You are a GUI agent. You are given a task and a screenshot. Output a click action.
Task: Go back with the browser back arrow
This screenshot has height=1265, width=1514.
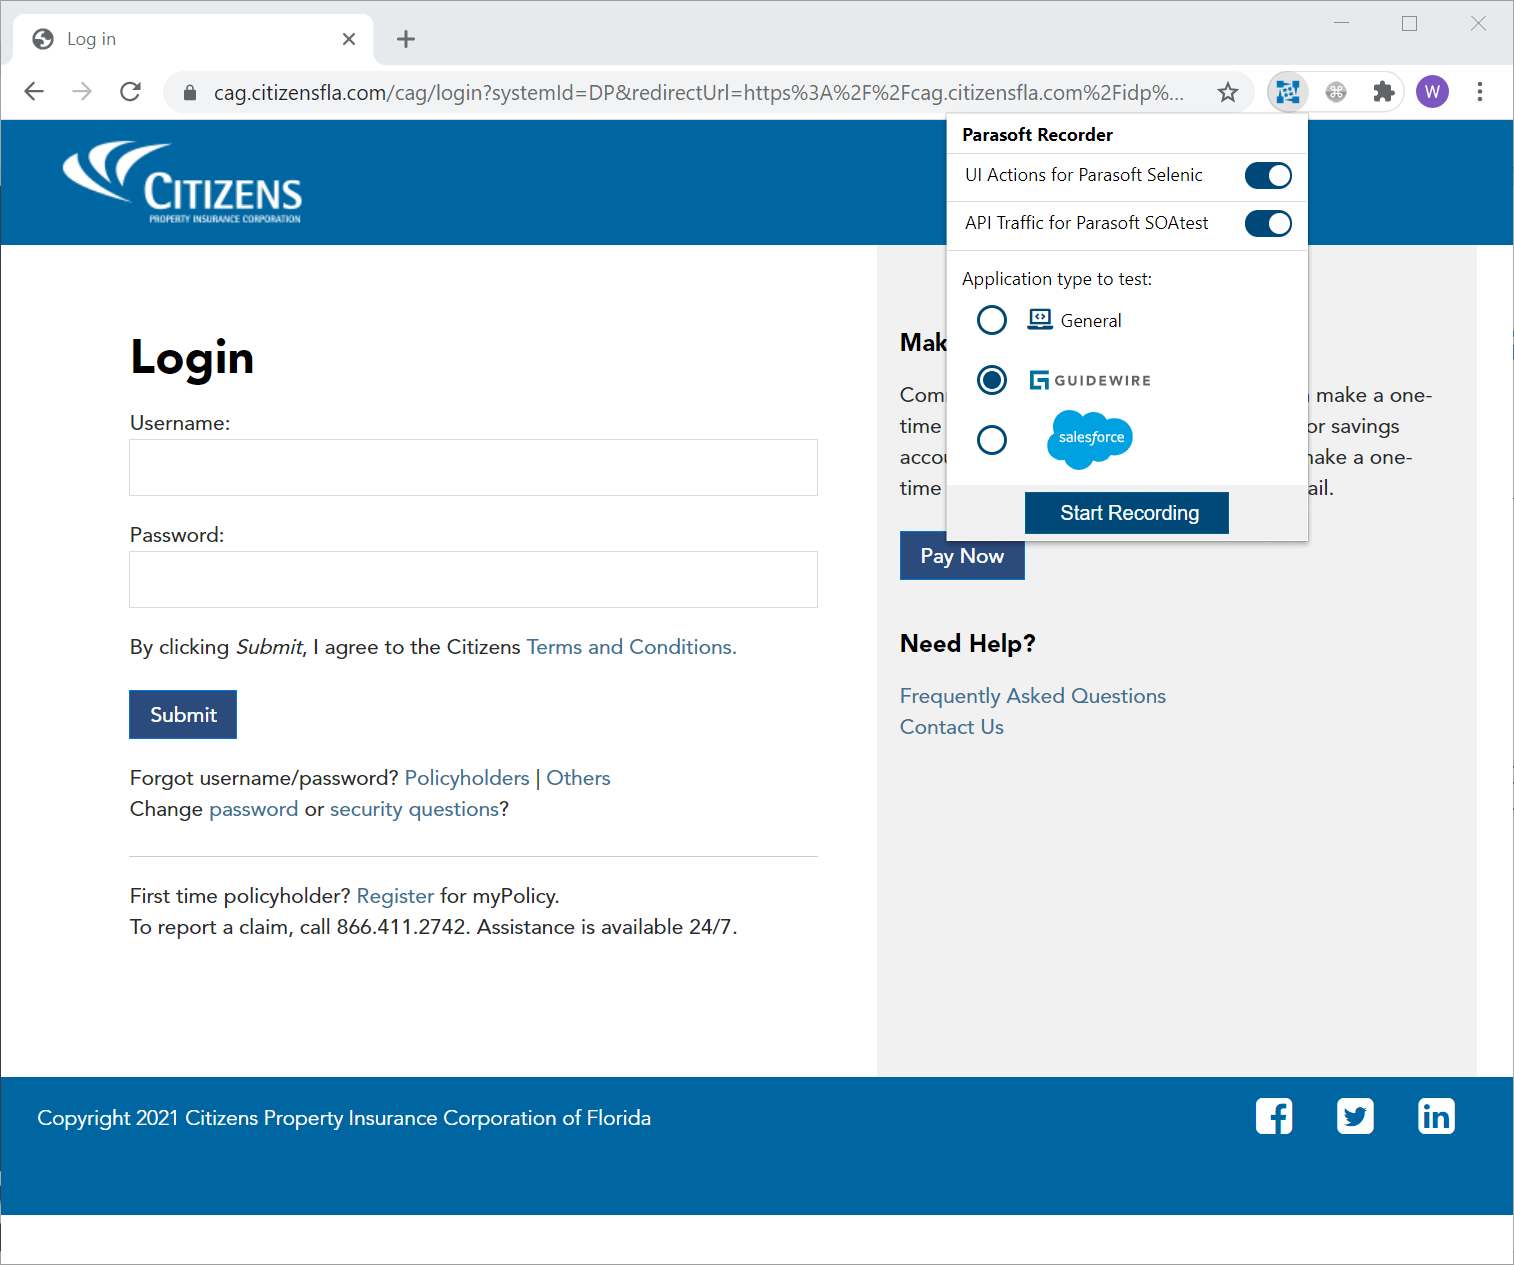(x=34, y=92)
